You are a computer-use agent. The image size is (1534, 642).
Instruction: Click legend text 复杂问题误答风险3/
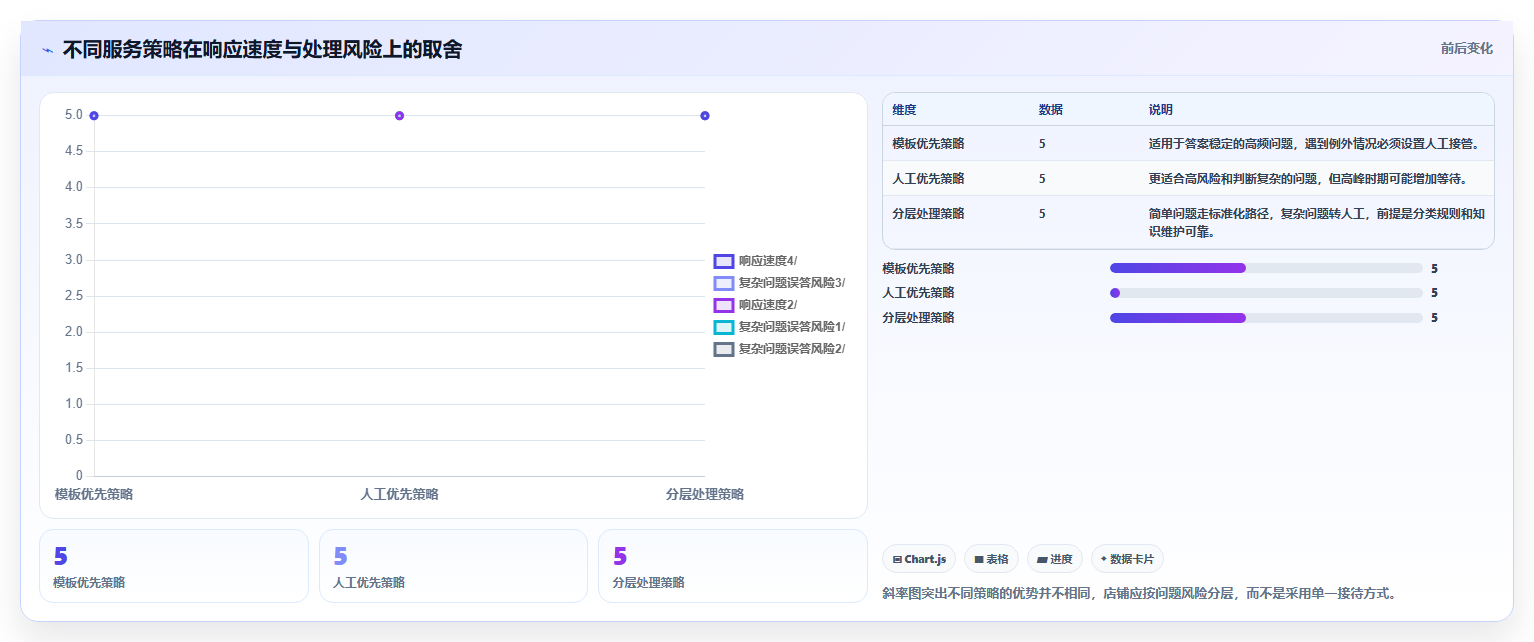click(792, 283)
